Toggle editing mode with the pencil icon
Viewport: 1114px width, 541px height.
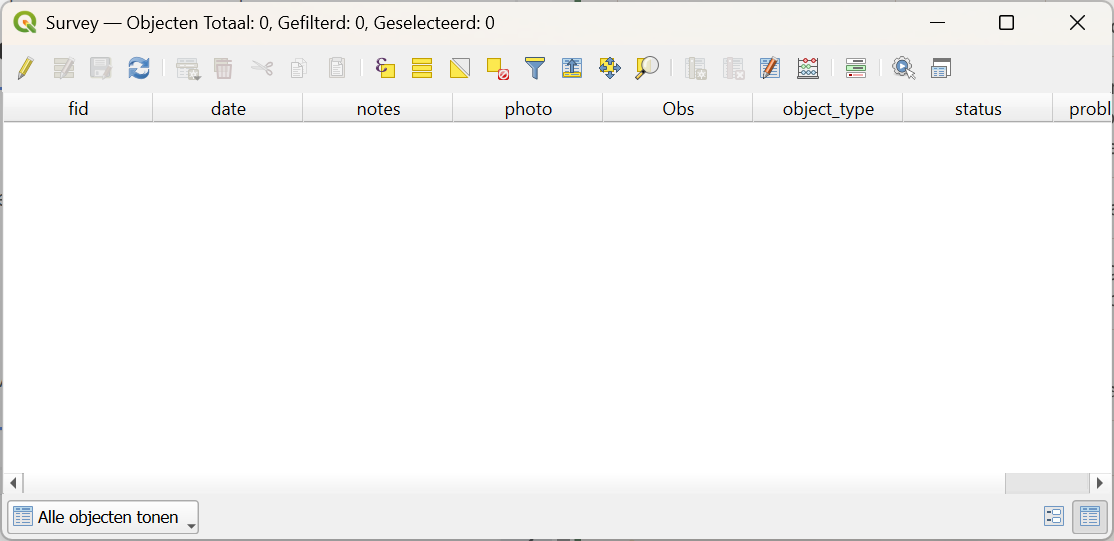point(26,68)
